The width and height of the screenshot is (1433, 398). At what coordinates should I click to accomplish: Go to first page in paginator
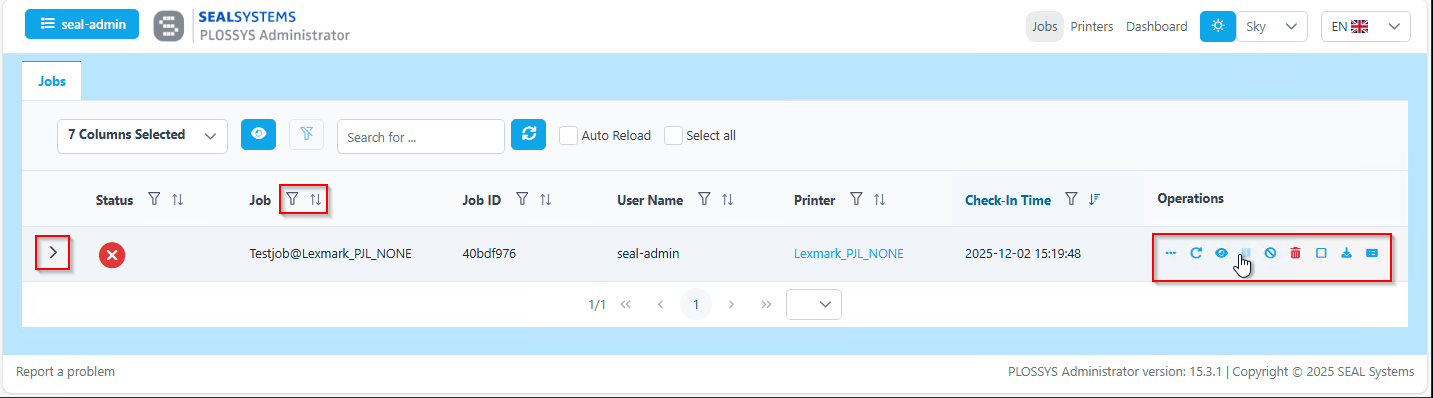click(626, 304)
